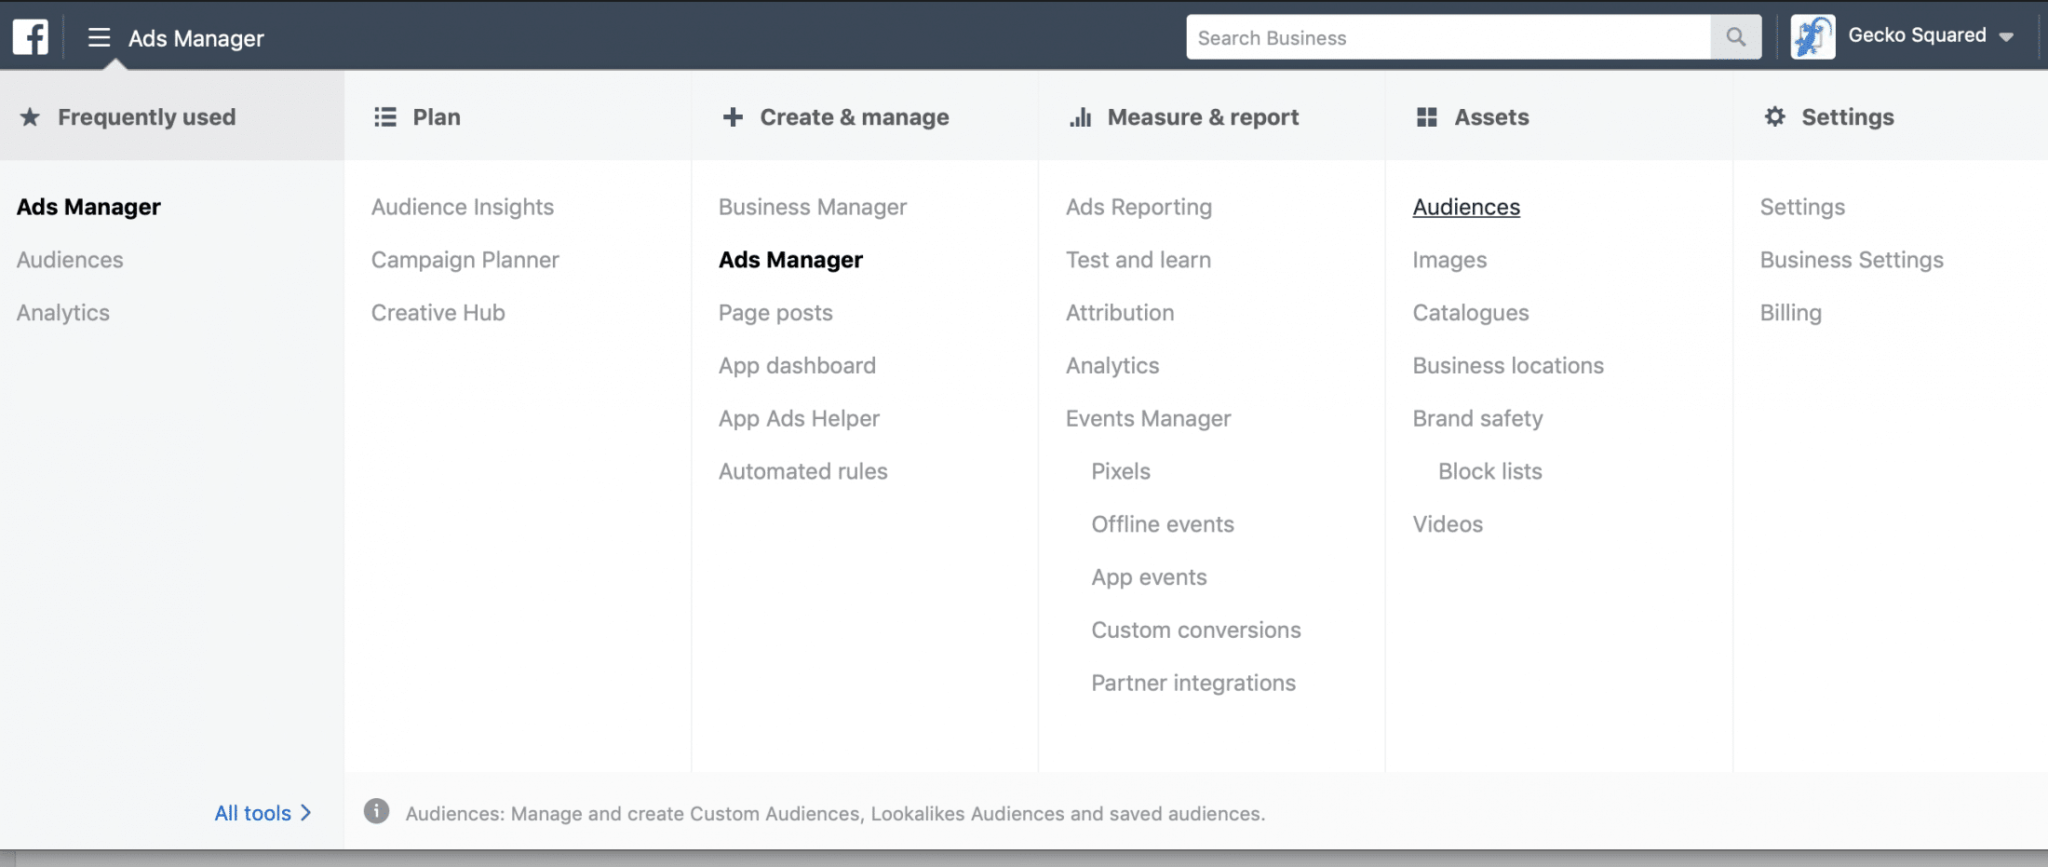This screenshot has height=867, width=2048.
Task: Open Audience Insights
Action: [x=462, y=207]
